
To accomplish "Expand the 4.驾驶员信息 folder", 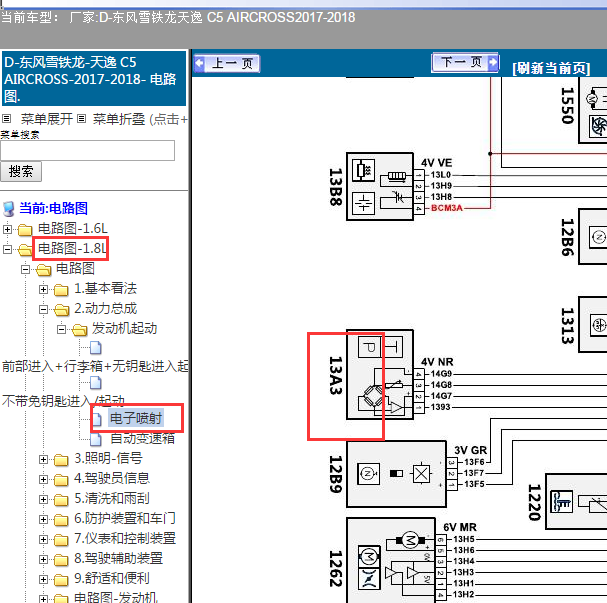I will point(43,480).
